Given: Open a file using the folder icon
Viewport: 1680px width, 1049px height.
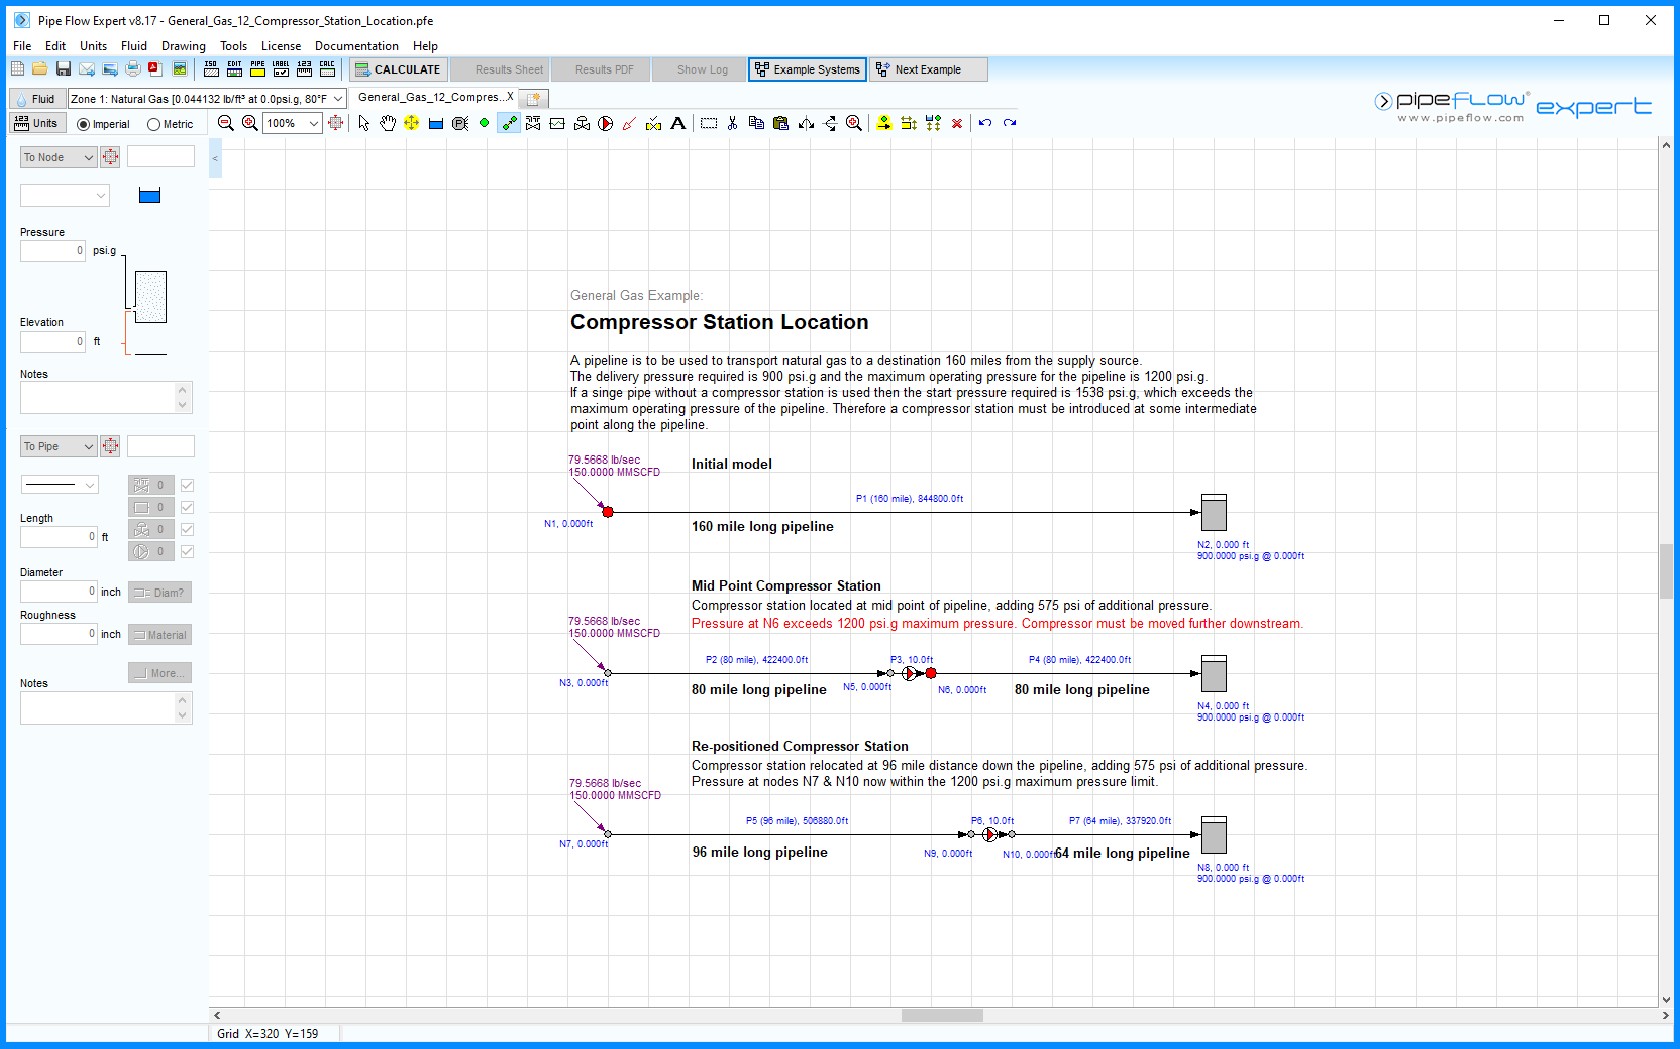Looking at the screenshot, I should [x=39, y=69].
